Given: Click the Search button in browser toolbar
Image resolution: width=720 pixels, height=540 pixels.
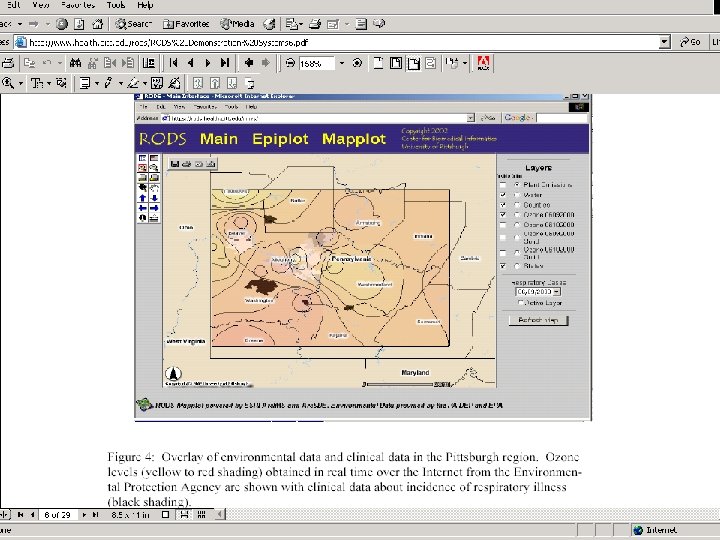Looking at the screenshot, I should tap(132, 23).
